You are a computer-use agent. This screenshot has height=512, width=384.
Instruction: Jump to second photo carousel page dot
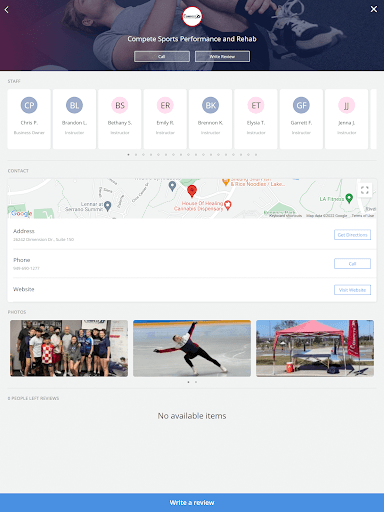196,382
